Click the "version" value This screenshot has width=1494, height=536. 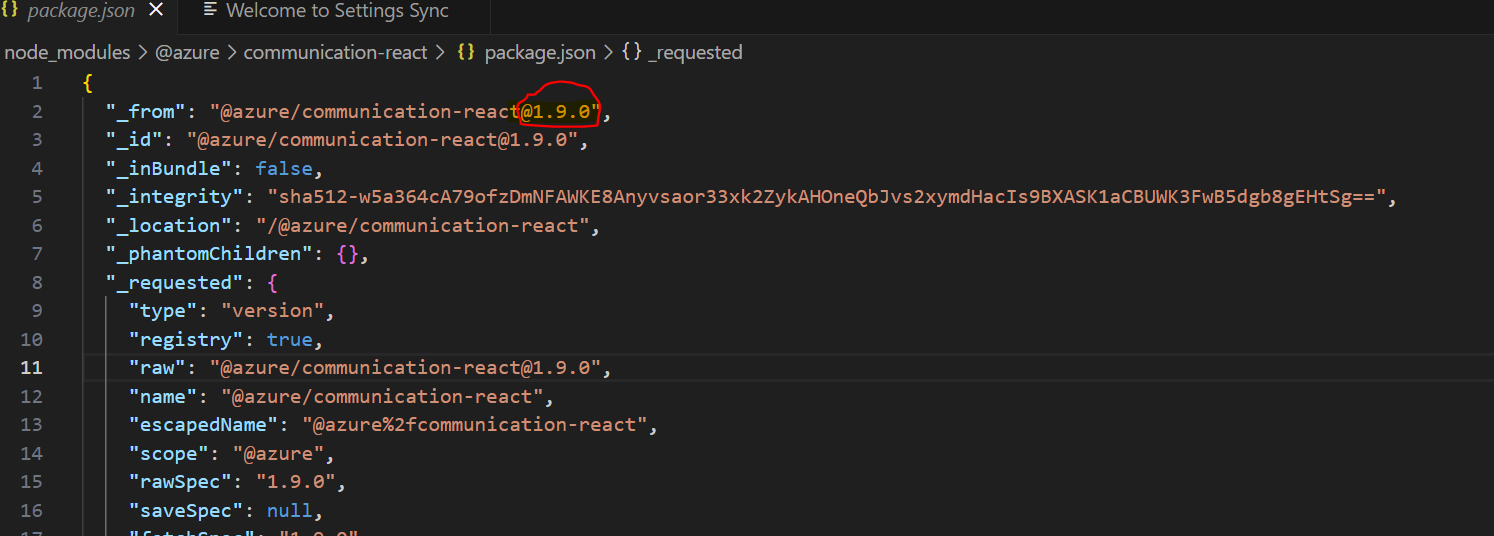tap(272, 310)
